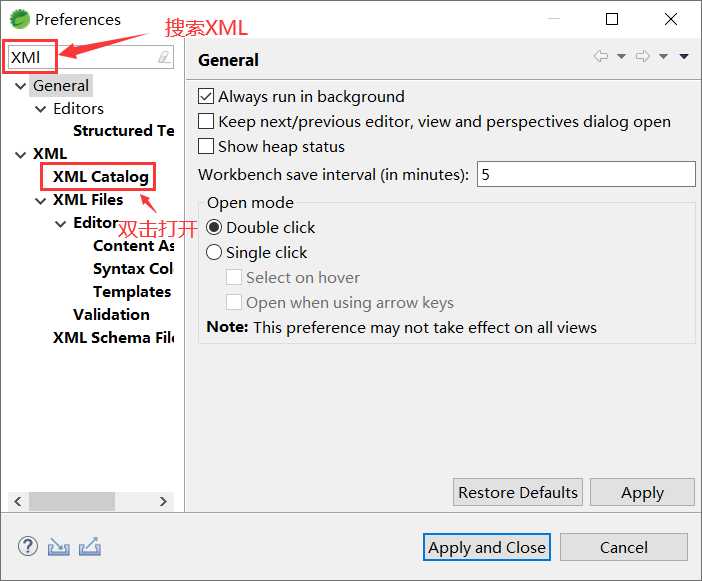The image size is (702, 581).
Task: Collapse the General tree node
Action: pos(20,85)
